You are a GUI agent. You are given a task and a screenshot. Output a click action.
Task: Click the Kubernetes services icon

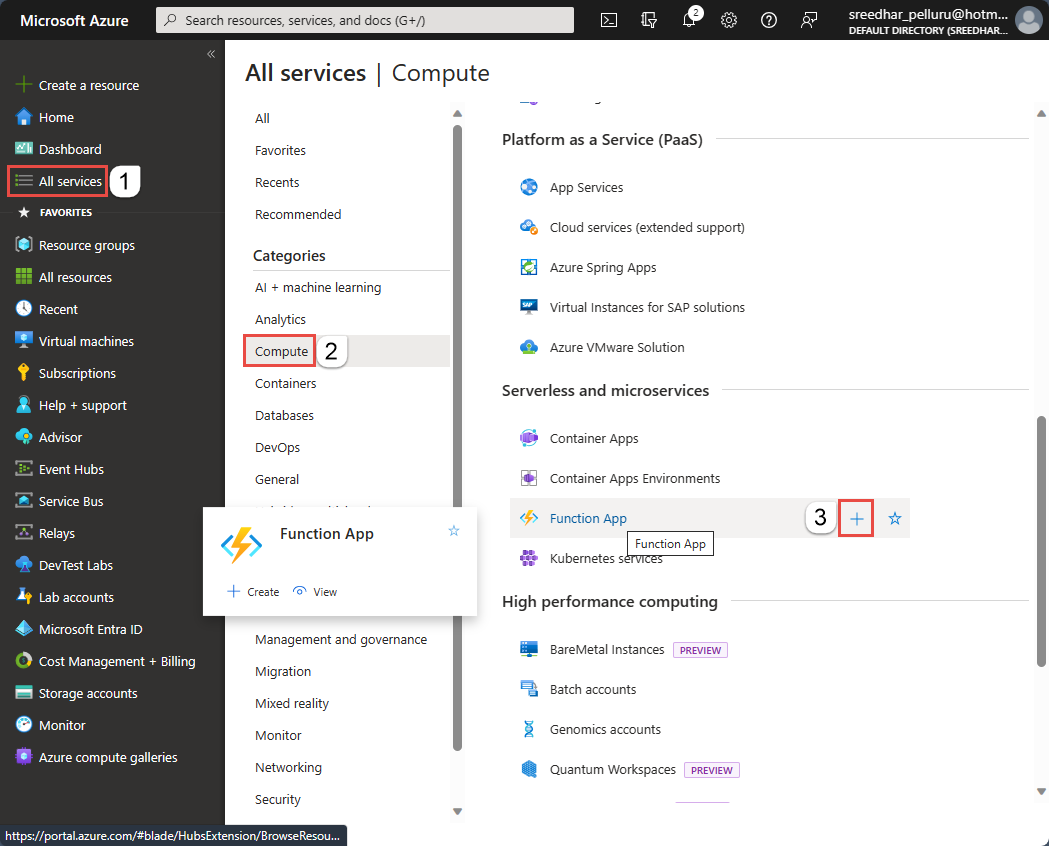(x=529, y=558)
